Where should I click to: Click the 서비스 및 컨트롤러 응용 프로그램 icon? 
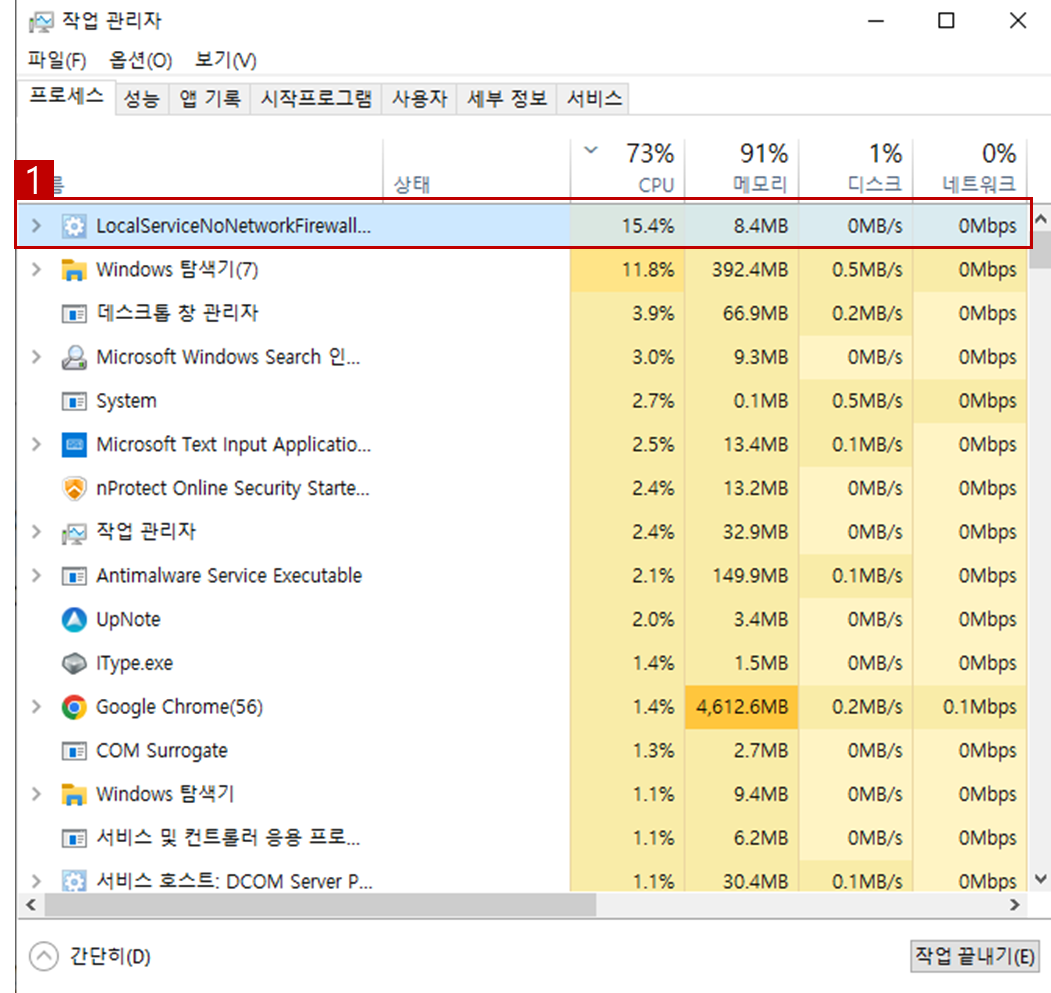pyautogui.click(x=74, y=838)
